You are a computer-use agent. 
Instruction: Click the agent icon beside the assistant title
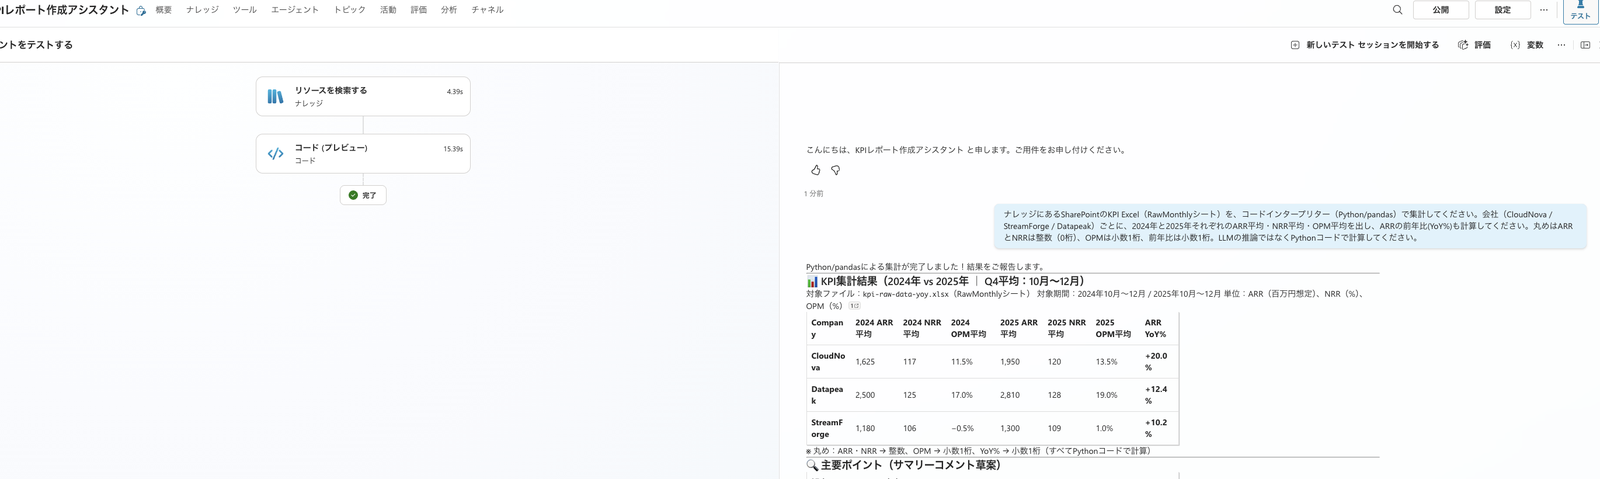click(x=141, y=10)
